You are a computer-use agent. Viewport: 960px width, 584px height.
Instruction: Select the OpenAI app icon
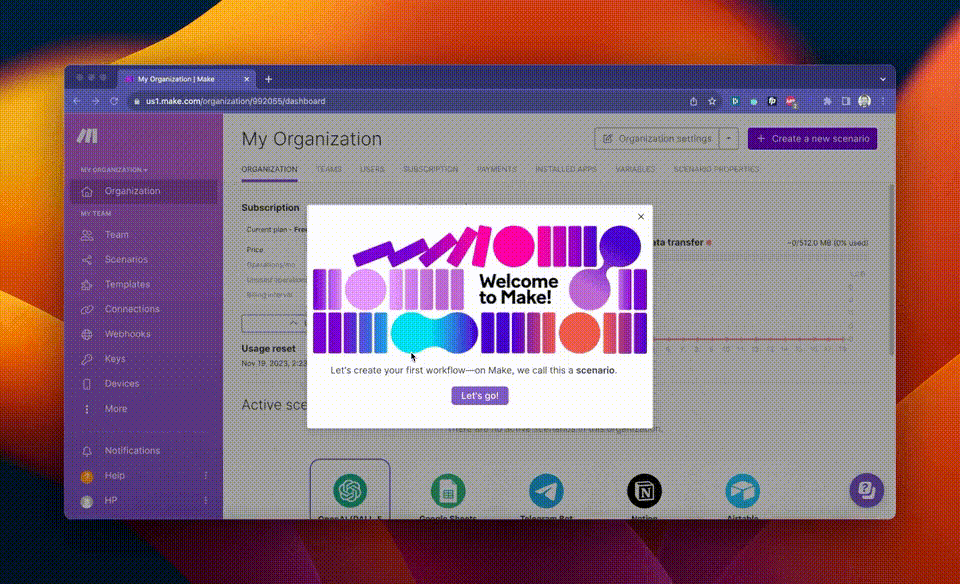[x=350, y=491]
